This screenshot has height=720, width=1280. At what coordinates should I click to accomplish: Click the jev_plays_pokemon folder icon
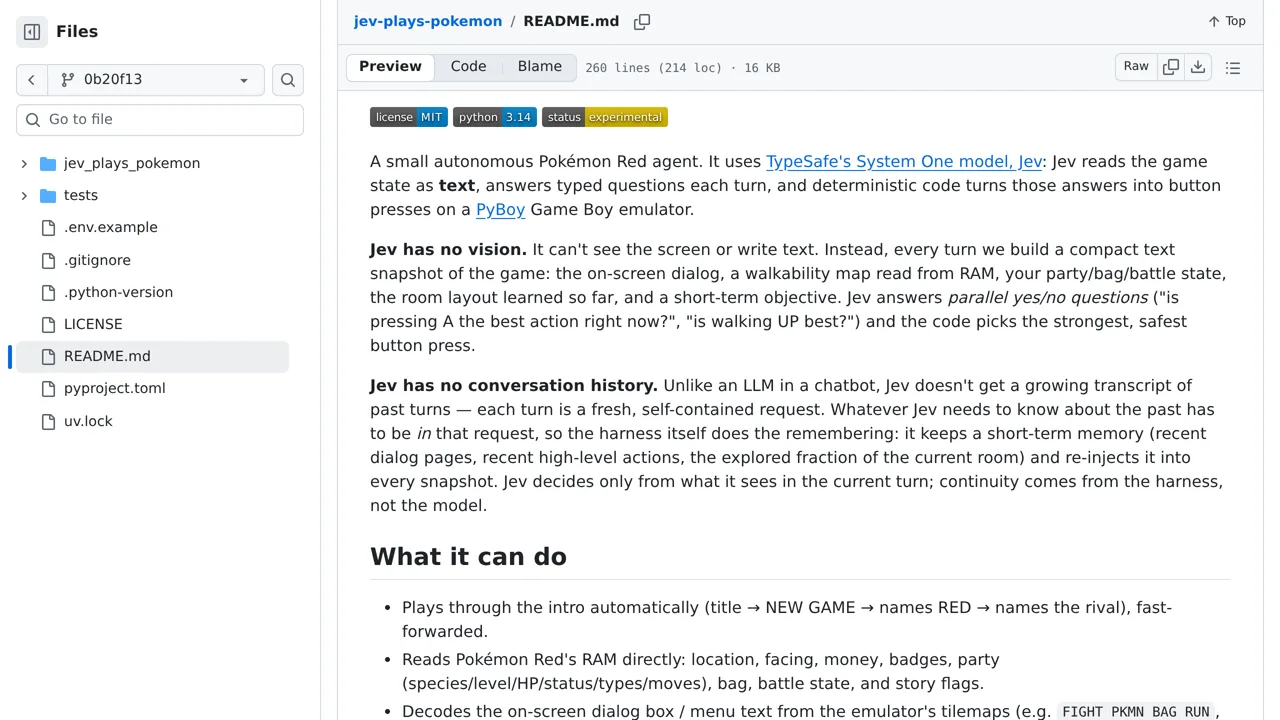point(48,163)
